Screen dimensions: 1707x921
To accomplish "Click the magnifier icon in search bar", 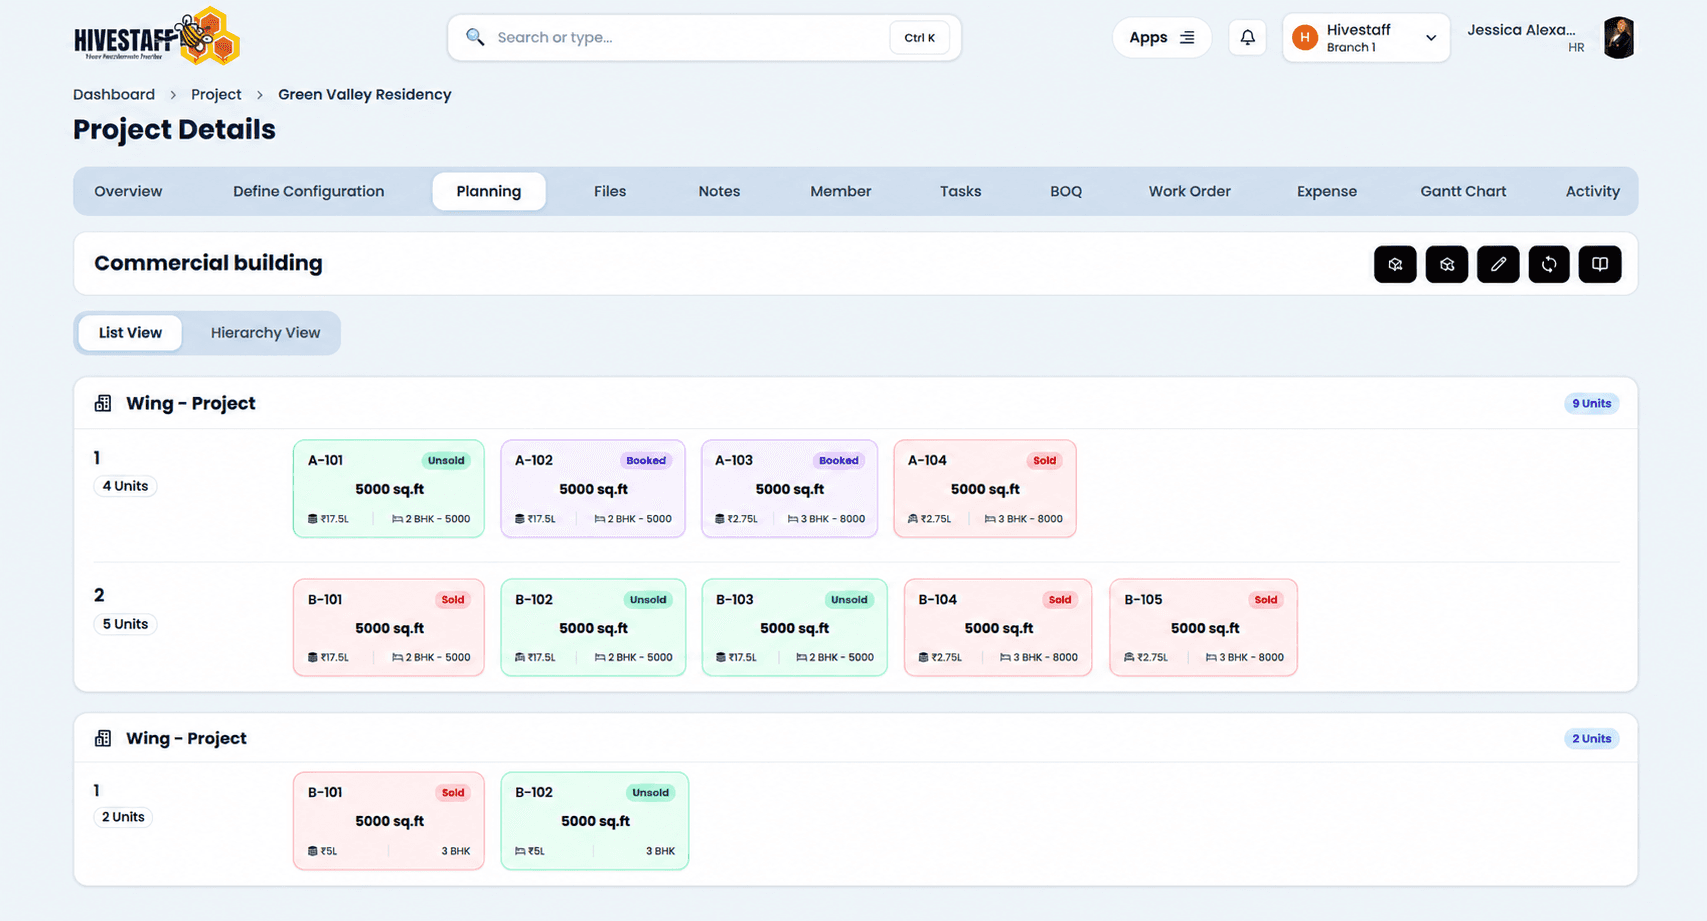I will (x=475, y=37).
